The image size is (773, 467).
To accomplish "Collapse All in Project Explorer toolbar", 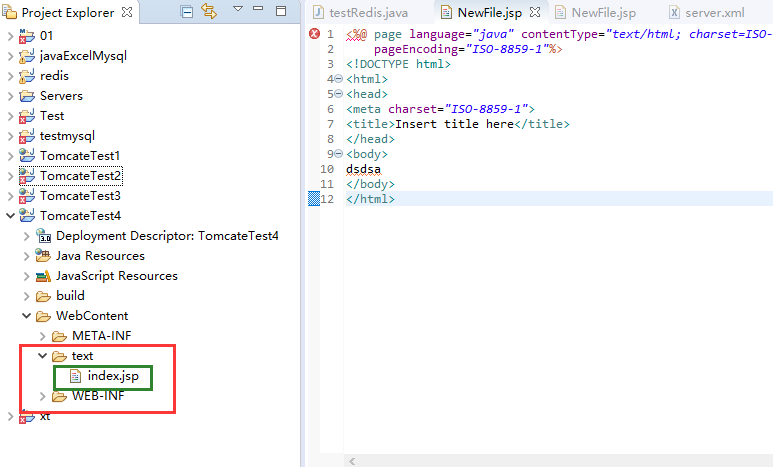I will pyautogui.click(x=186, y=11).
